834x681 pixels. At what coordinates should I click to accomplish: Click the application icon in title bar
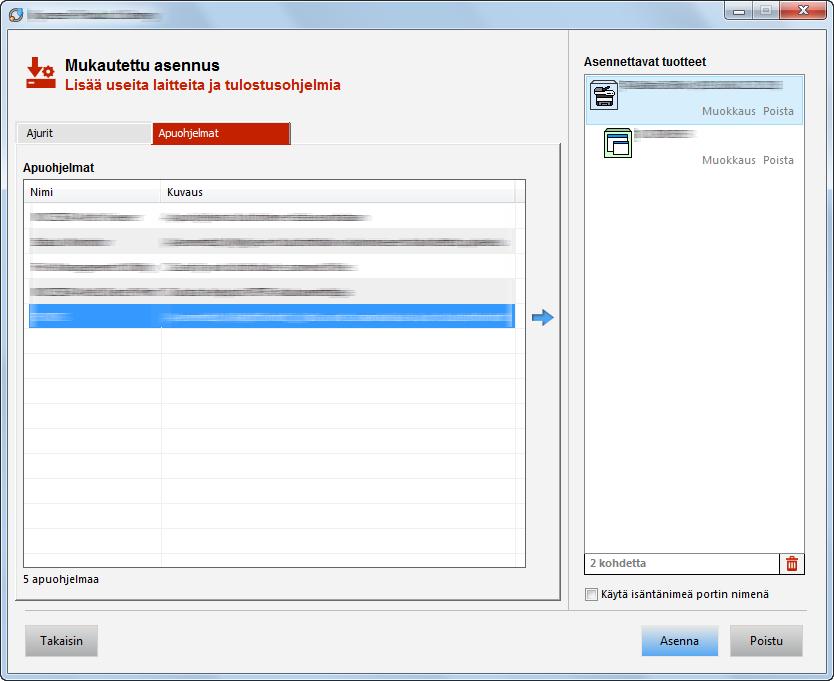pos(16,14)
